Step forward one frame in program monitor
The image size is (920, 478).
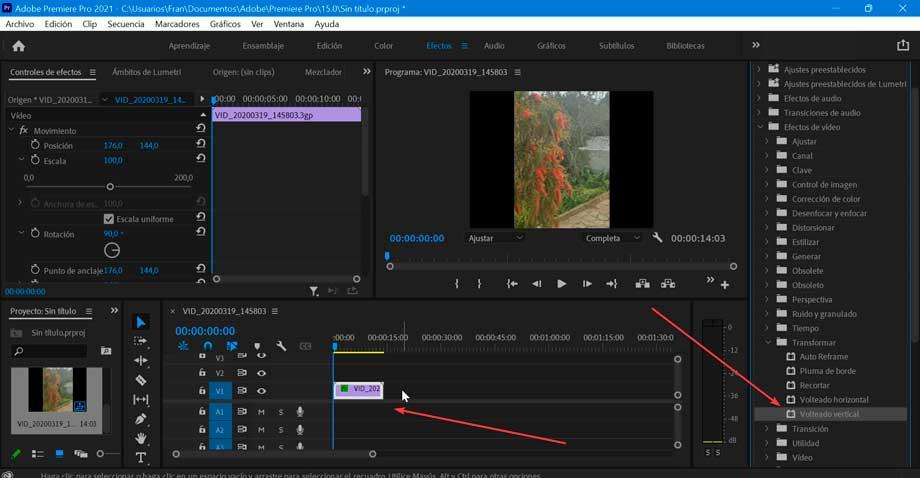click(587, 284)
